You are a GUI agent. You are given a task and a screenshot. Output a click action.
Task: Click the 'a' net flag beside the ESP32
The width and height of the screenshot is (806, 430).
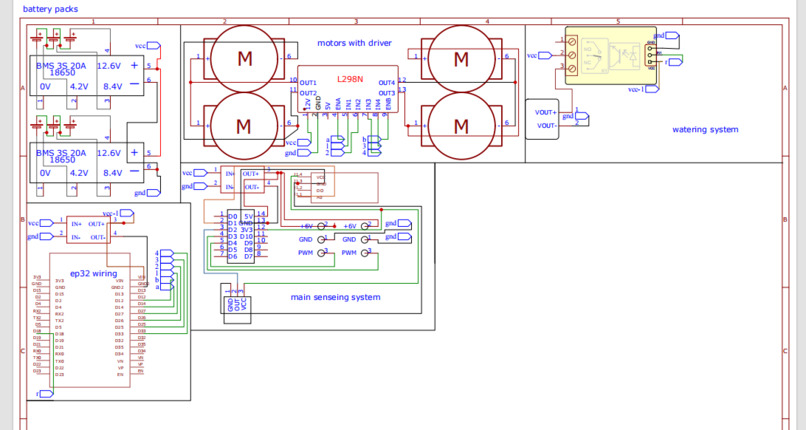[164, 287]
